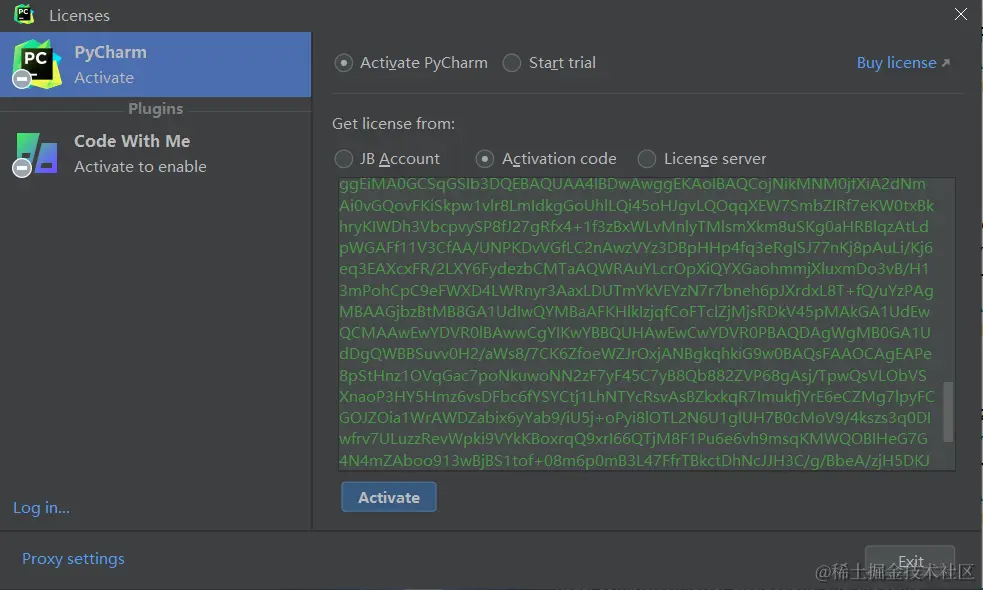Open the Buy license link
This screenshot has width=983, height=590.
click(x=896, y=61)
